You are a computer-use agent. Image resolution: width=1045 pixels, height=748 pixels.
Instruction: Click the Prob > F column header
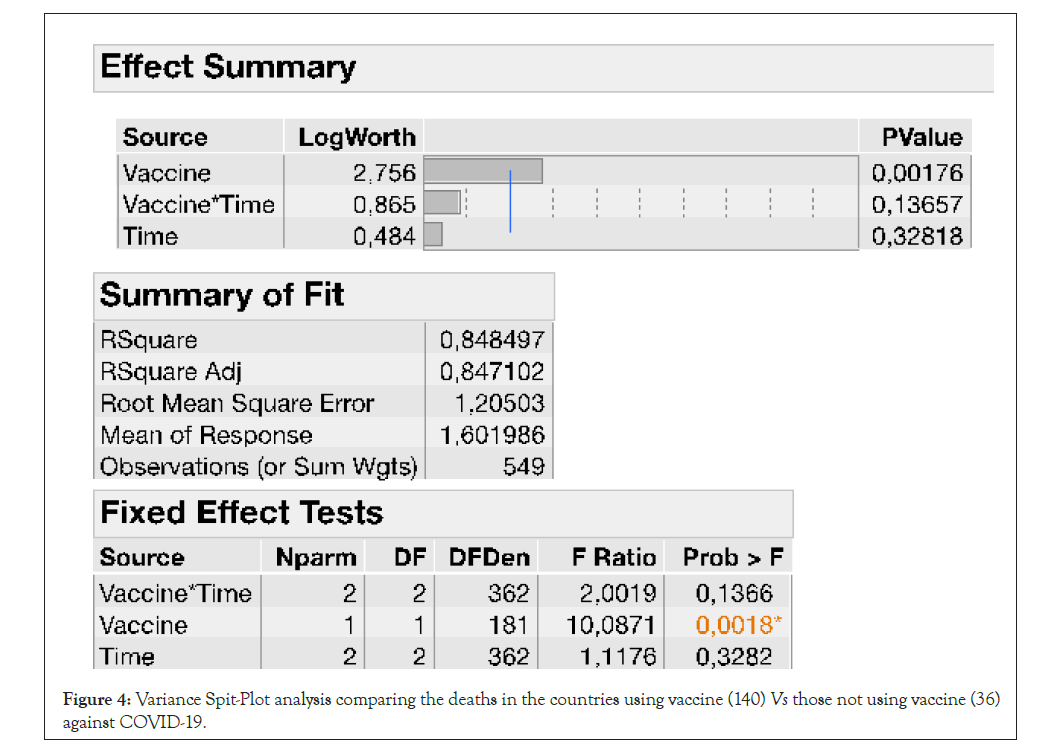734,557
